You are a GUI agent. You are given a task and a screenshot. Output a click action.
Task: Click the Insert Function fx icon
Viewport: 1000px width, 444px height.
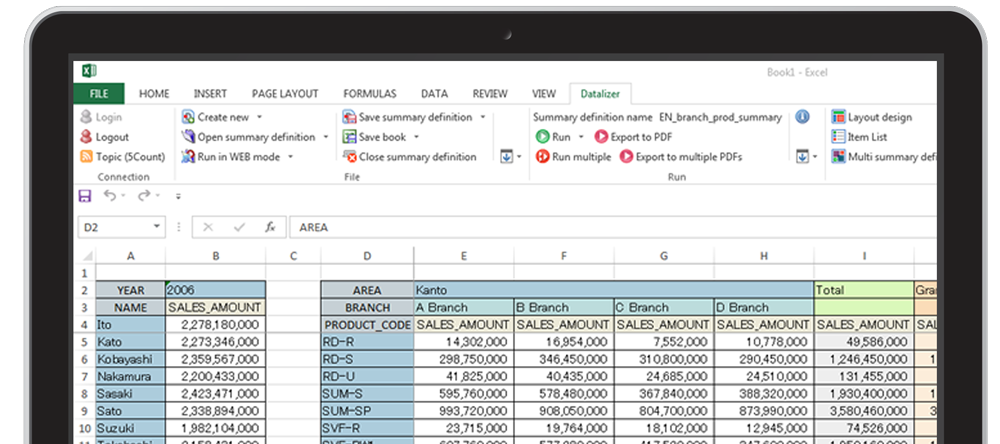coord(270,227)
